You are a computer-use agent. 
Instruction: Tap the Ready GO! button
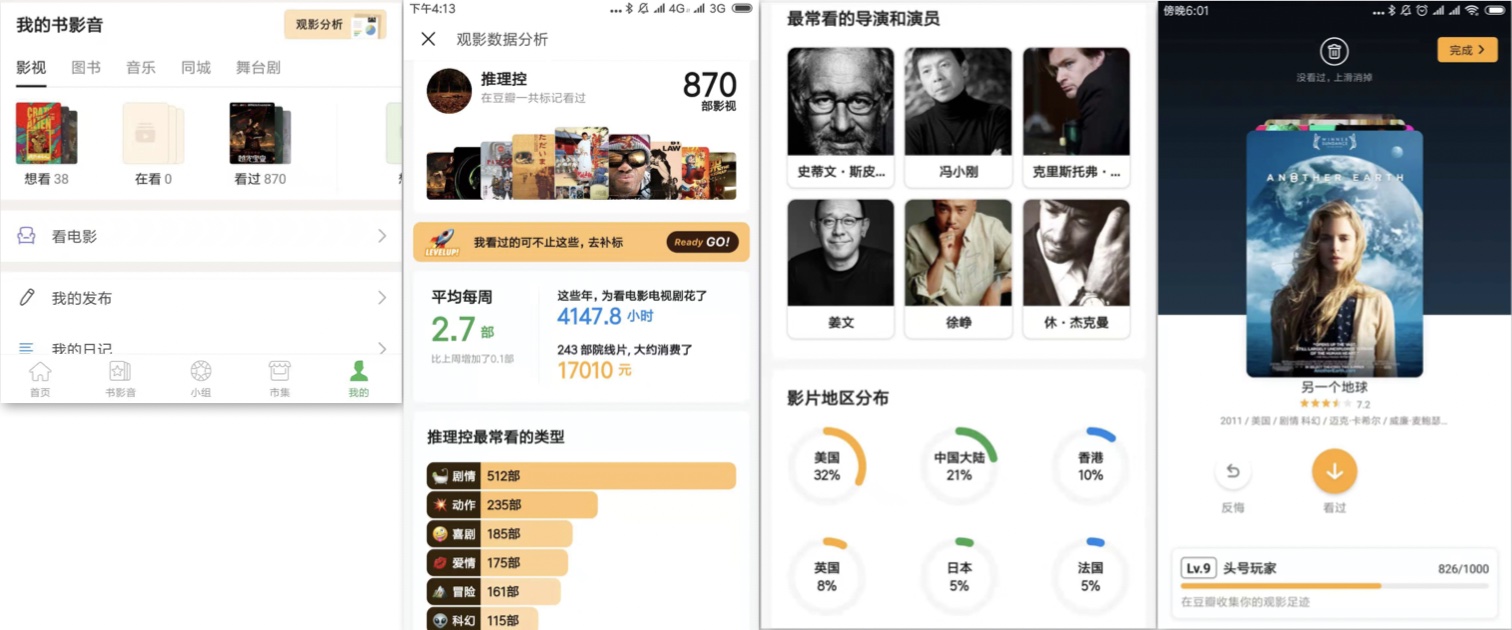(x=702, y=242)
